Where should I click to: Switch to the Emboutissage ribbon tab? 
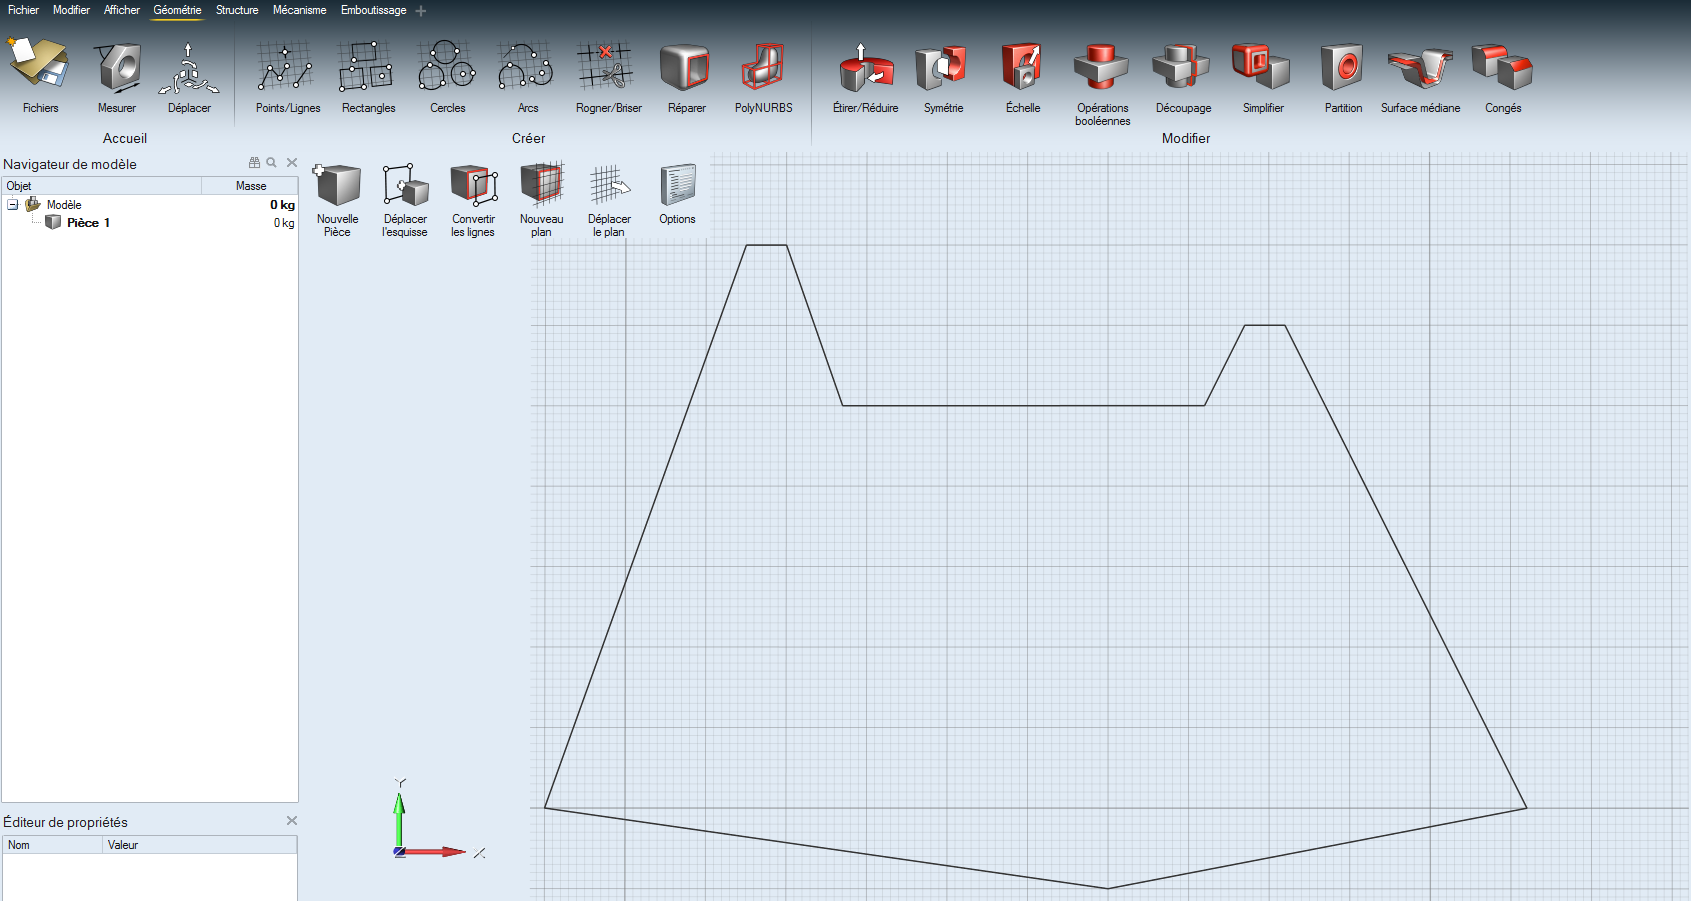click(373, 10)
